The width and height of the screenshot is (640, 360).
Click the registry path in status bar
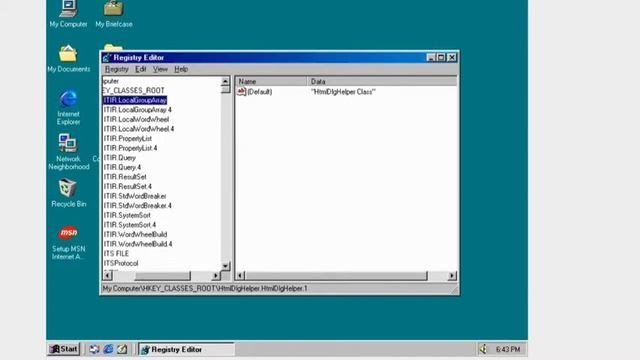pyautogui.click(x=205, y=288)
